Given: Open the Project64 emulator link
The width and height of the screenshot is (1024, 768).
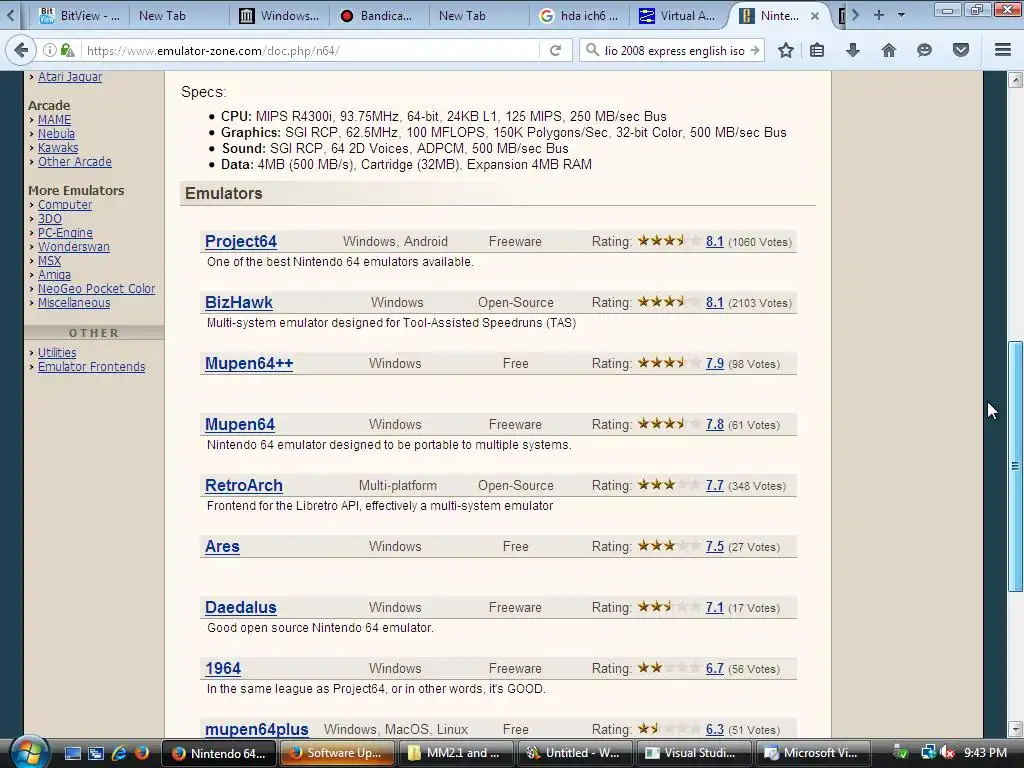Looking at the screenshot, I should click(241, 241).
